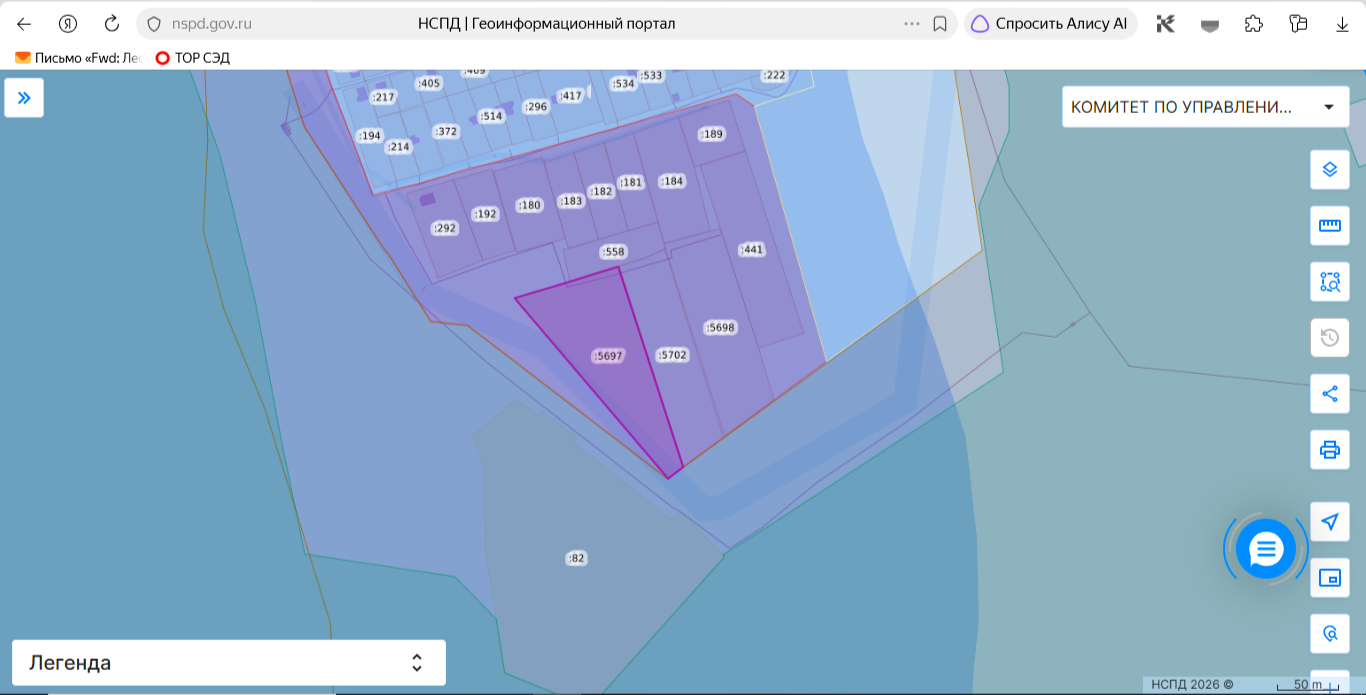Select parcel label :5698

(x=720, y=327)
